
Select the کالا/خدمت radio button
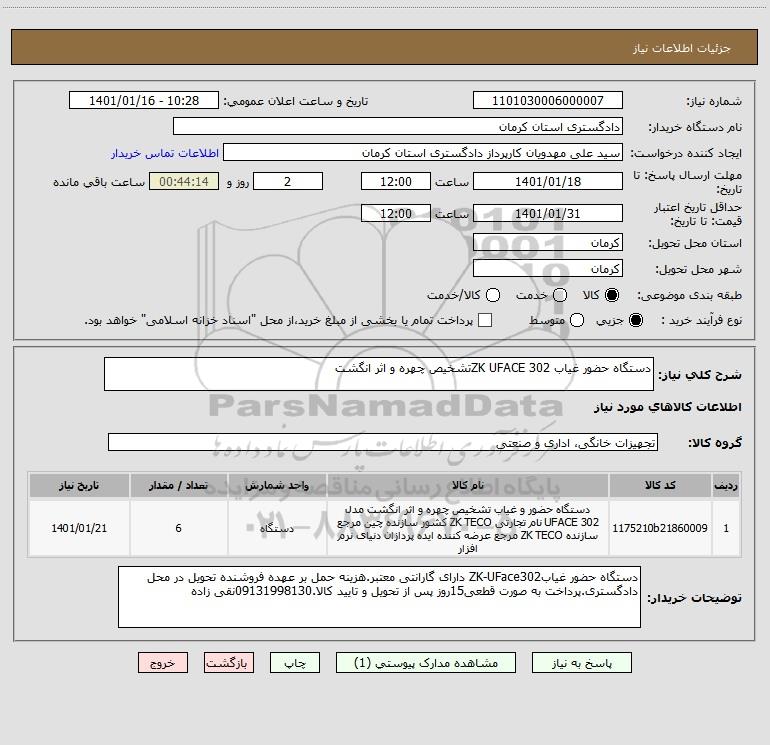tap(493, 295)
